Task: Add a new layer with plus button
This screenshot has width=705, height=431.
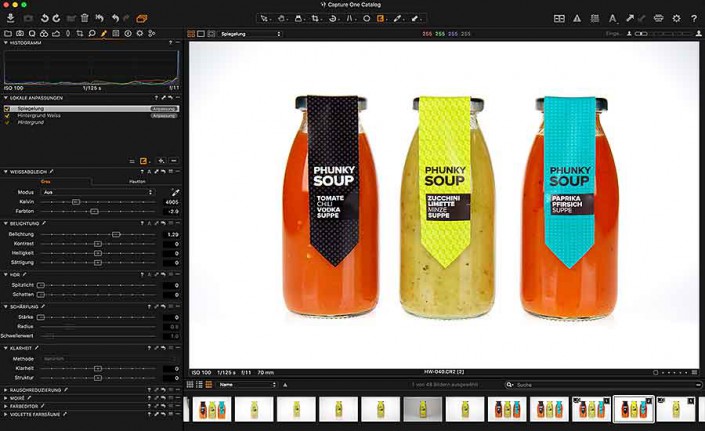Action: pos(161,161)
